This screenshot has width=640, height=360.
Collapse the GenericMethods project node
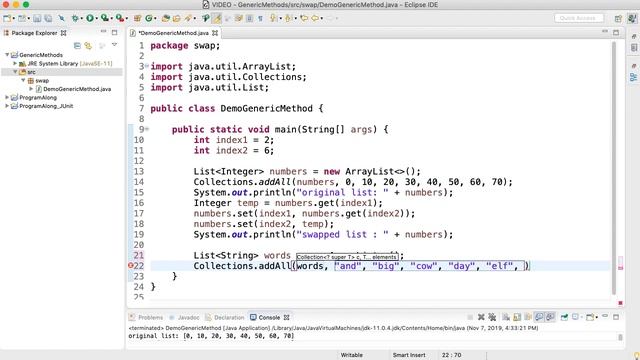[7, 55]
